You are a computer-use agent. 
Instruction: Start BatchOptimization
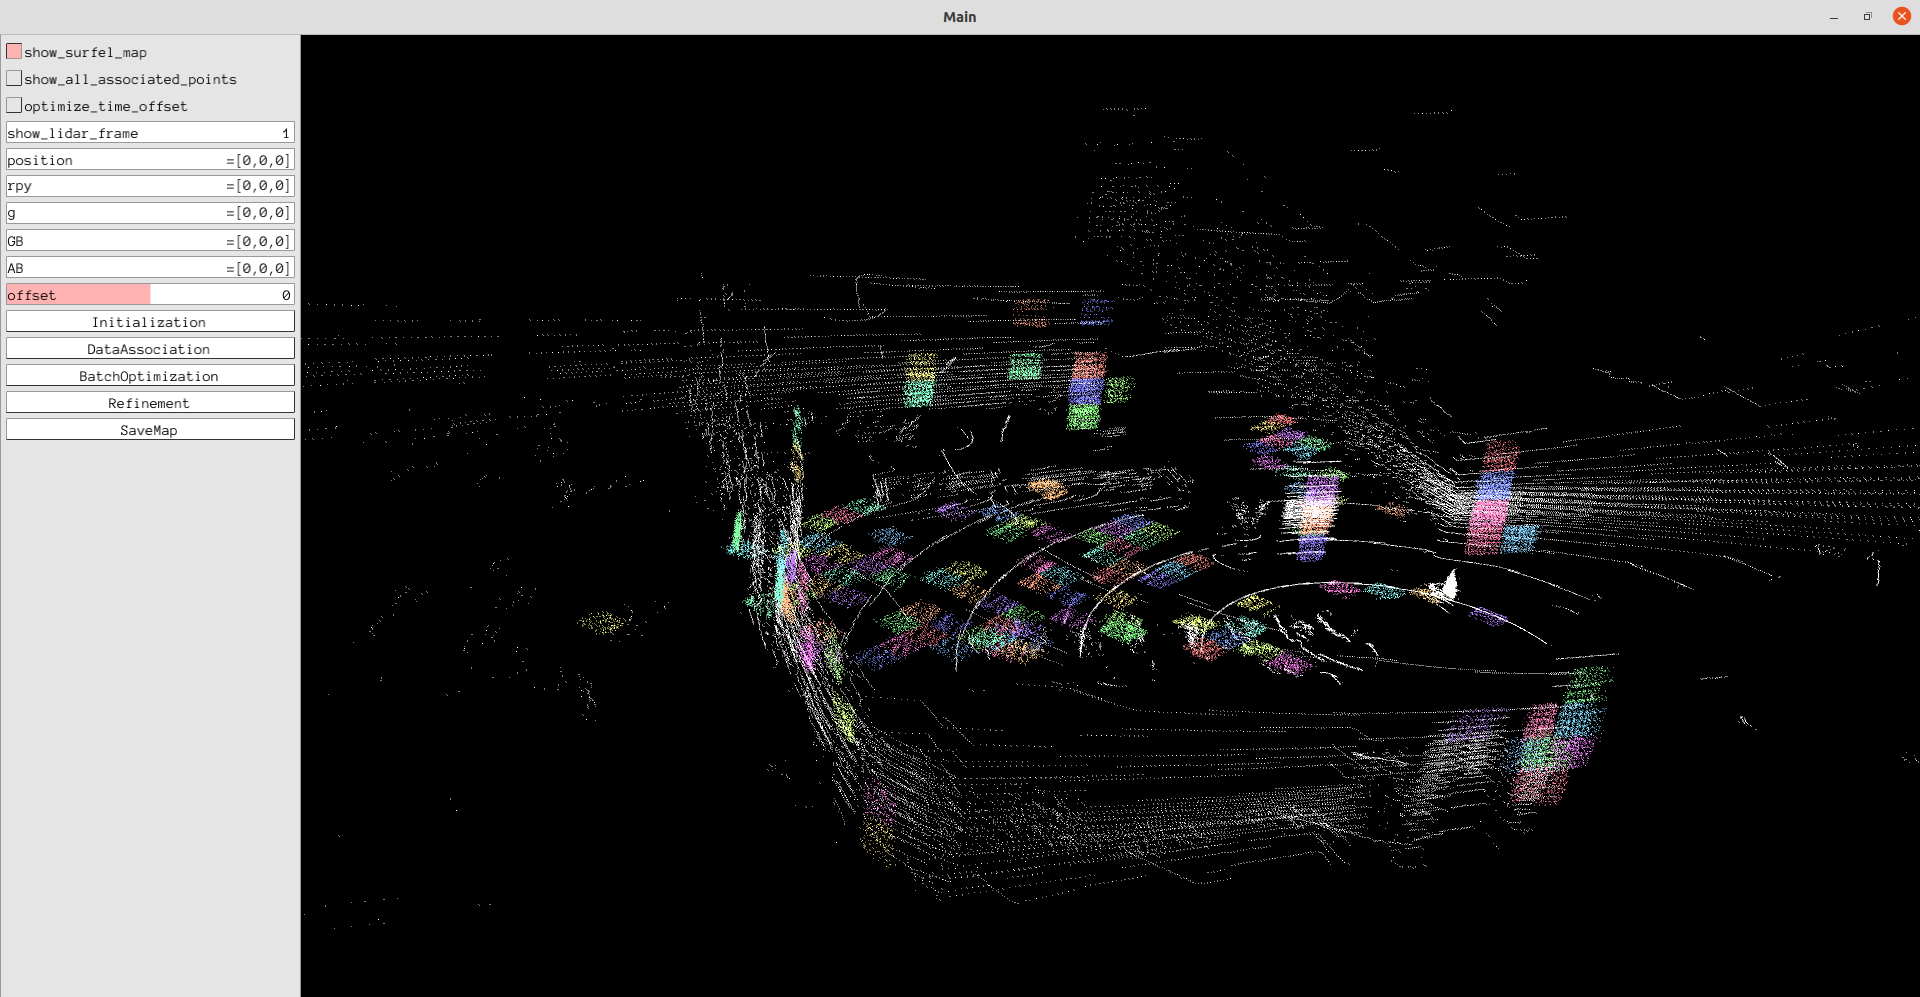pyautogui.click(x=150, y=376)
